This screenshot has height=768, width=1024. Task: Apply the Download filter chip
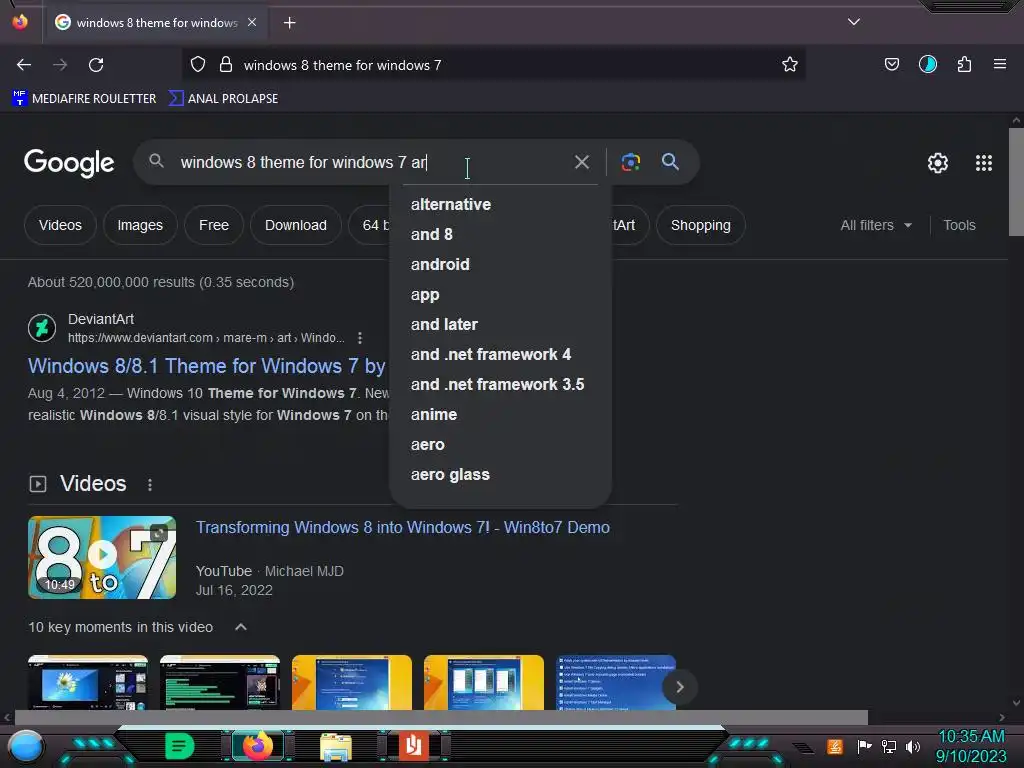295,225
